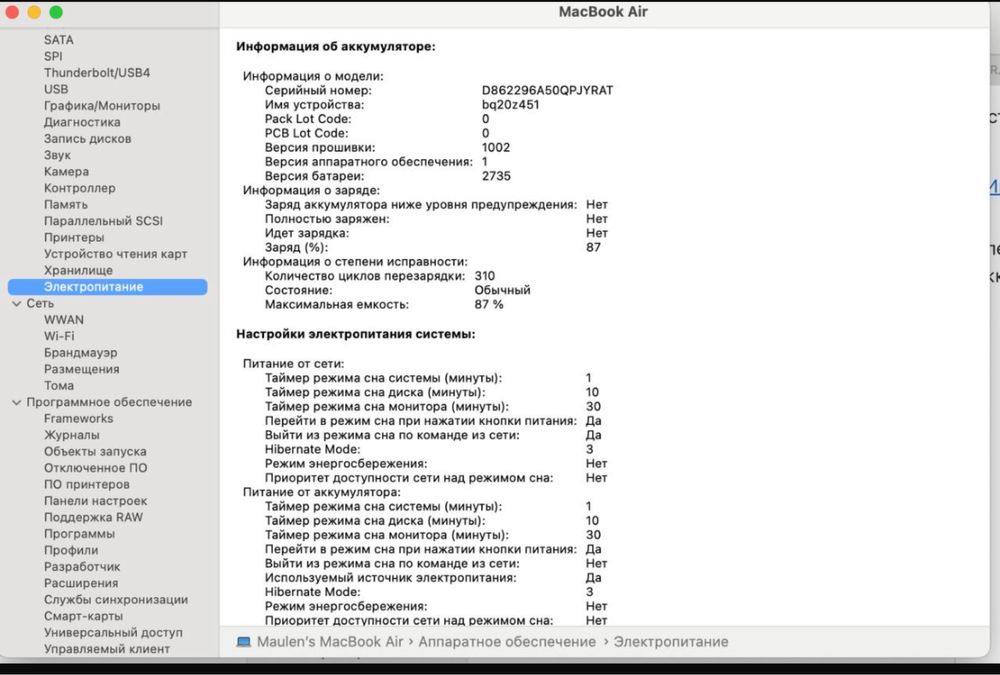The width and height of the screenshot is (1000, 675).
Task: Select Поддержка RAW in sidebar
Action: pos(94,517)
